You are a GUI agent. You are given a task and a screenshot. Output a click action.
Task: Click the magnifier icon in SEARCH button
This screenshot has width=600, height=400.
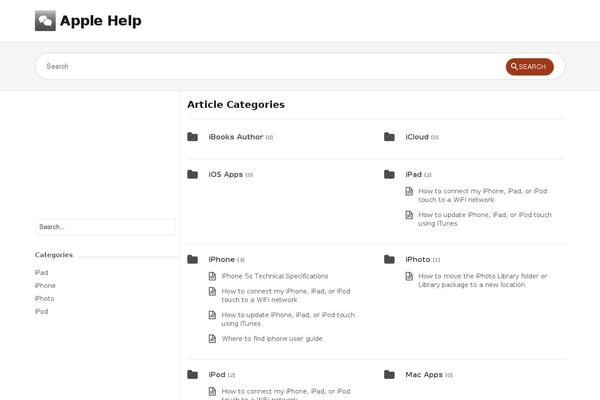[x=514, y=67]
